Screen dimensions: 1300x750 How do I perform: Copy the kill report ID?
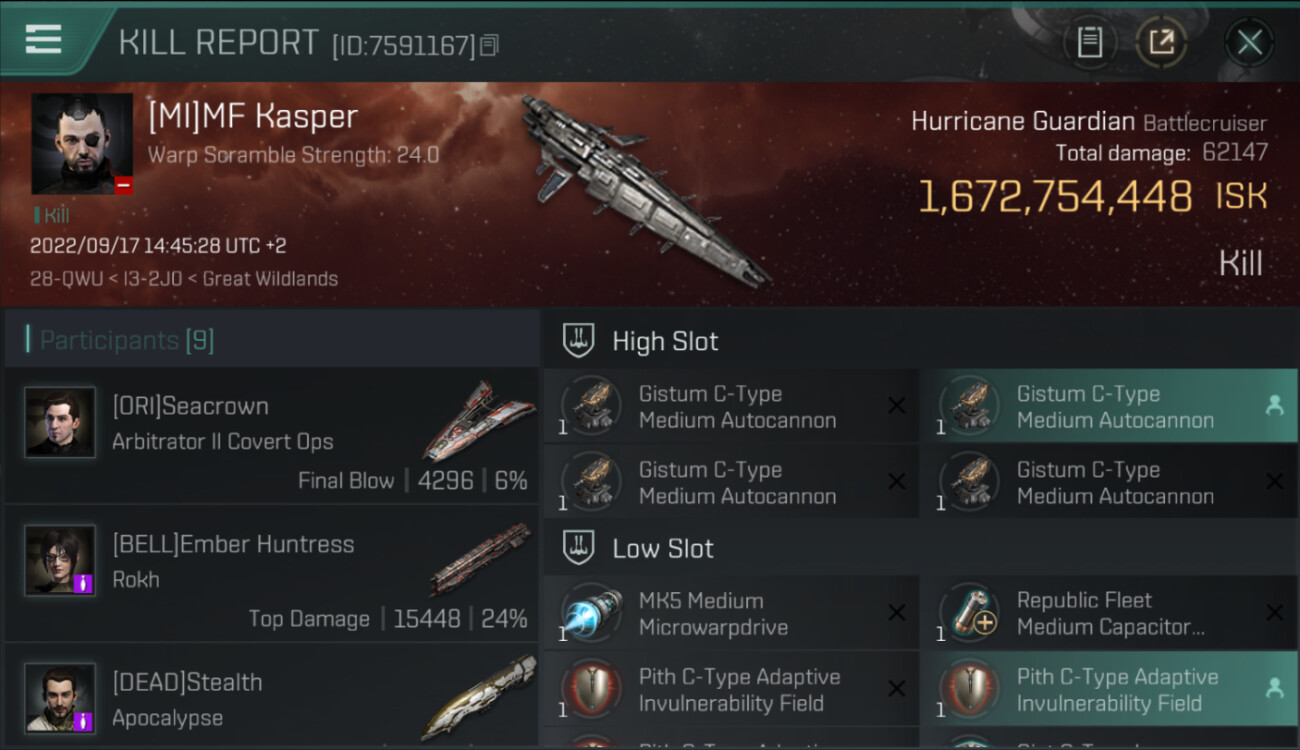tap(489, 46)
